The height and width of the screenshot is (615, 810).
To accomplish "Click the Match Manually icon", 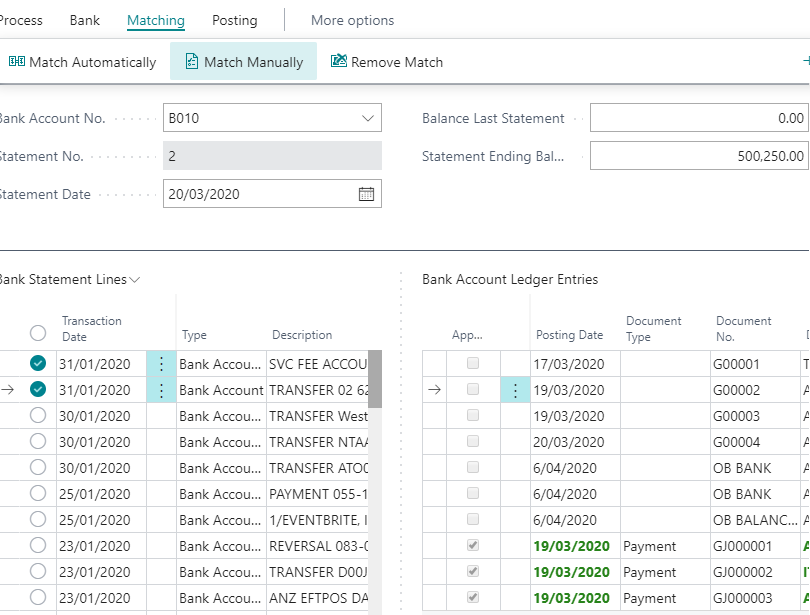I will click(x=192, y=62).
